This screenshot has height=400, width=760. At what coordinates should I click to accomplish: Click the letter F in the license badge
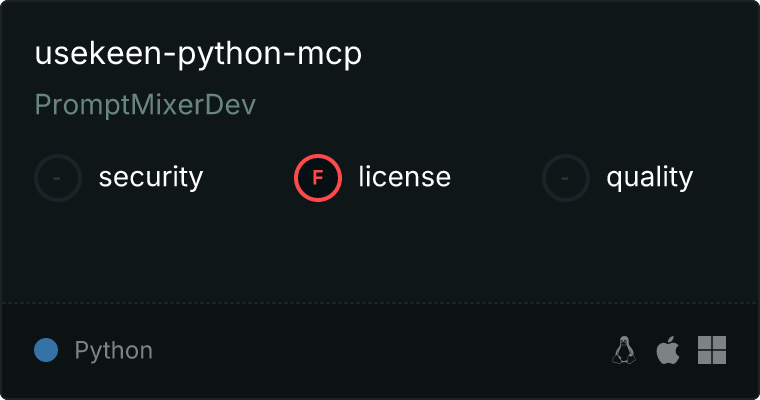tap(318, 178)
